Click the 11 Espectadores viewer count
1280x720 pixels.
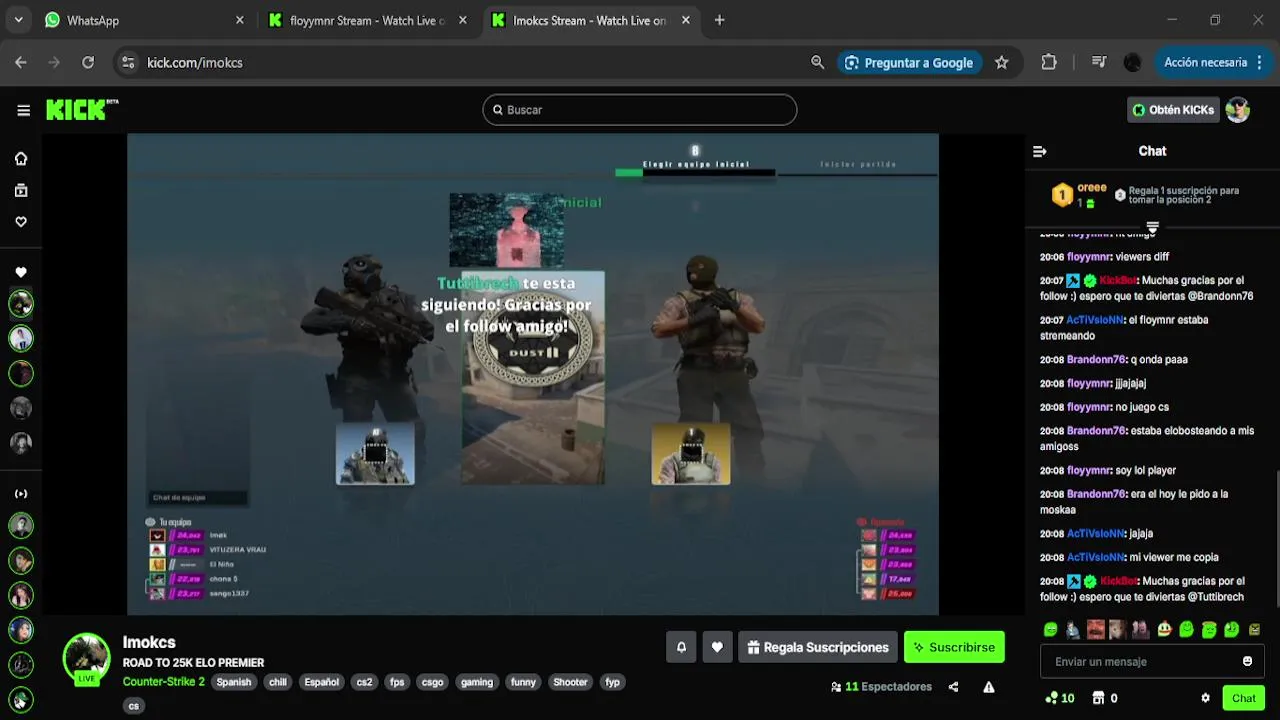pyautogui.click(x=881, y=687)
